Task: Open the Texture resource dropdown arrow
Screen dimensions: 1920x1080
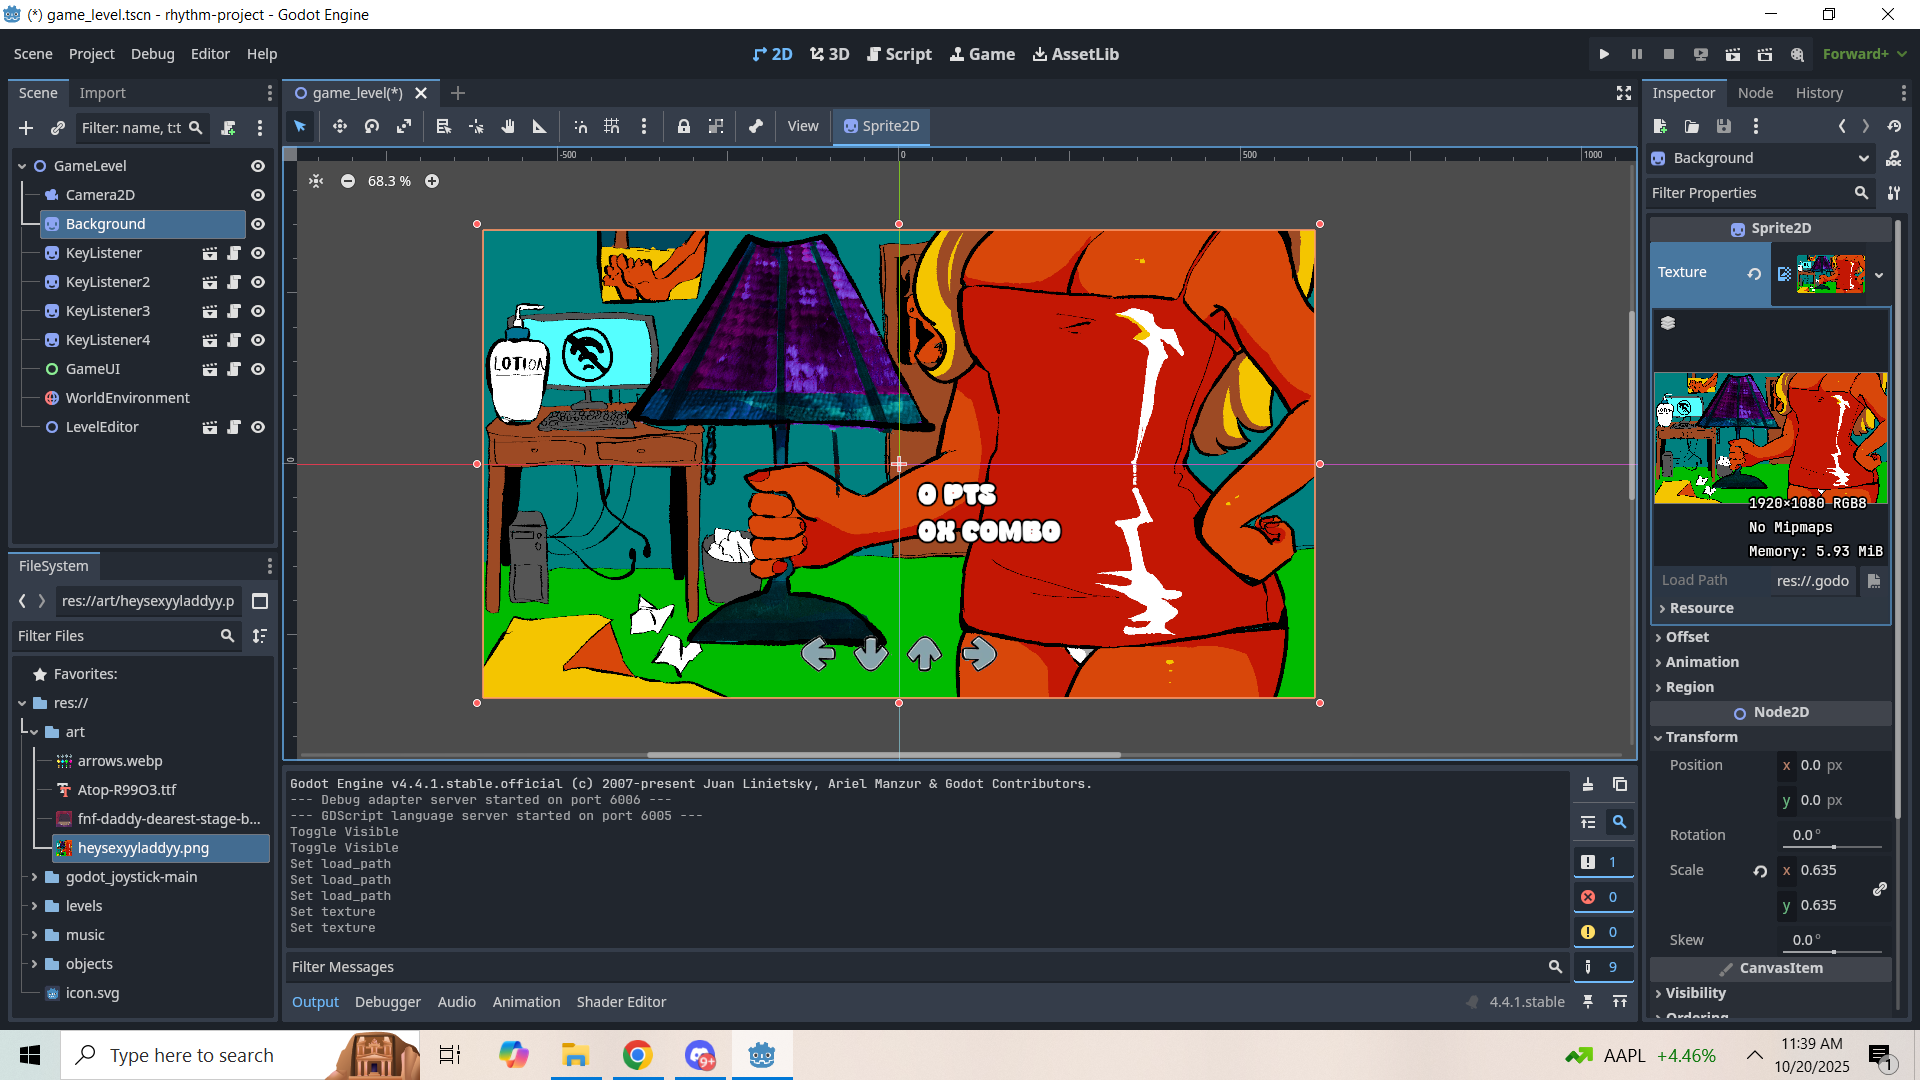Action: (x=1879, y=274)
